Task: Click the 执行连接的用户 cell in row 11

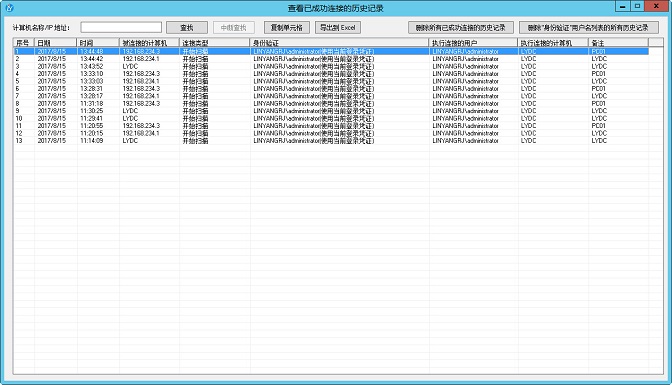Action: tap(465, 126)
